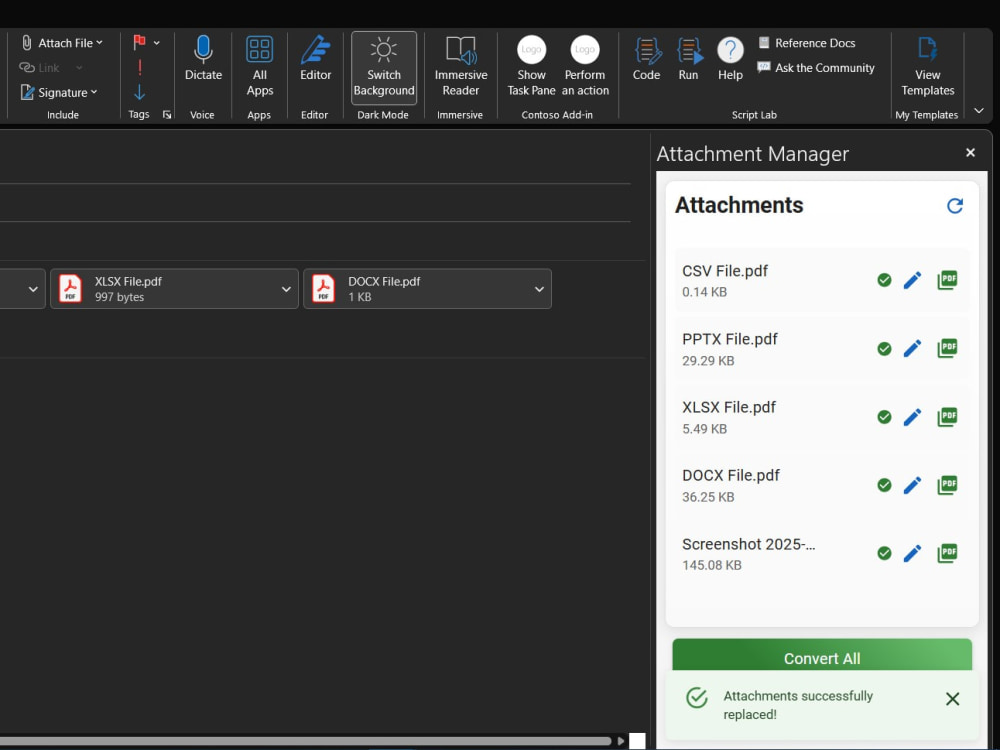The width and height of the screenshot is (1000, 750).
Task: Click green check for XLSX File.pdf
Action: click(x=884, y=417)
